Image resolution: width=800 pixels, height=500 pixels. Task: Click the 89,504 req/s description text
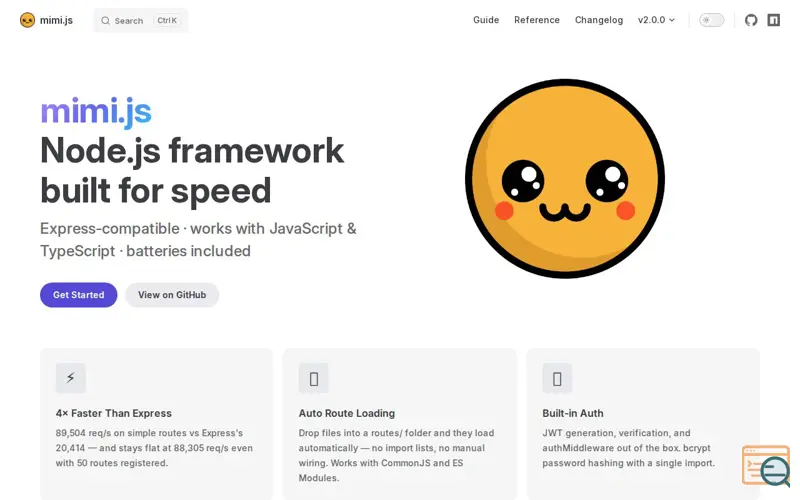[154, 448]
